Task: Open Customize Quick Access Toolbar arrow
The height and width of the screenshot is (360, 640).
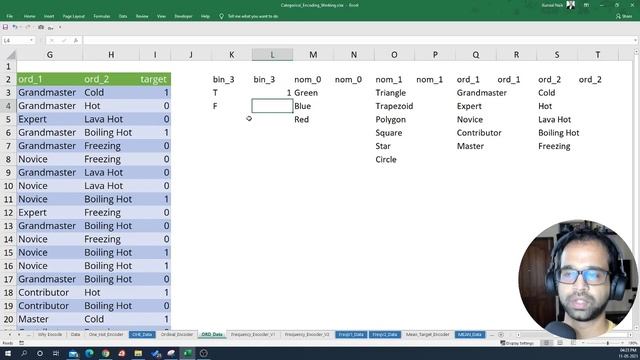Action: tap(60, 27)
